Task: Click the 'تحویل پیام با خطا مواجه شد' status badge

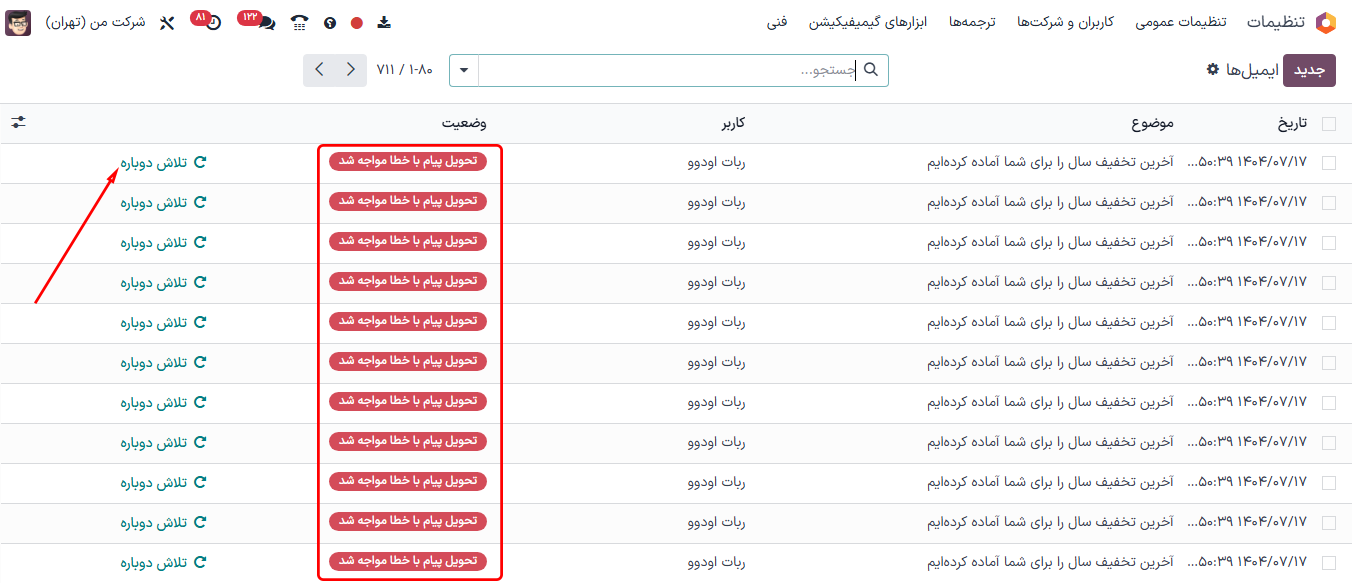Action: click(x=406, y=161)
